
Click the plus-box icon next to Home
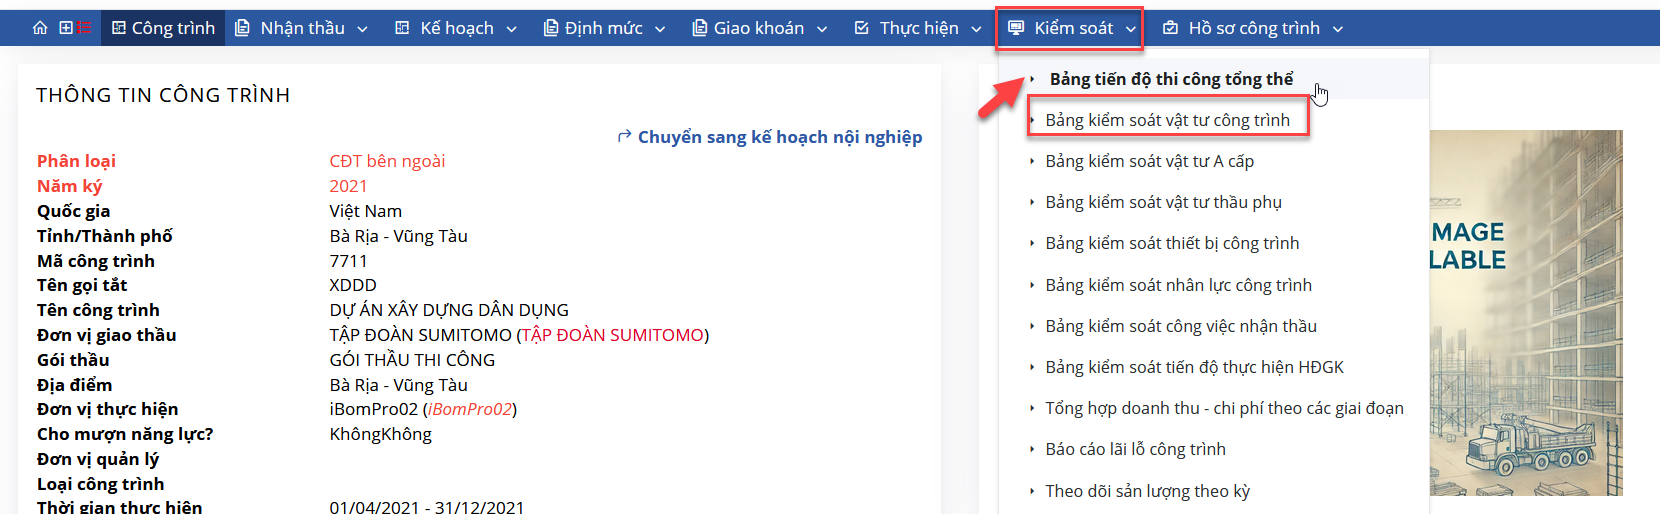66,28
